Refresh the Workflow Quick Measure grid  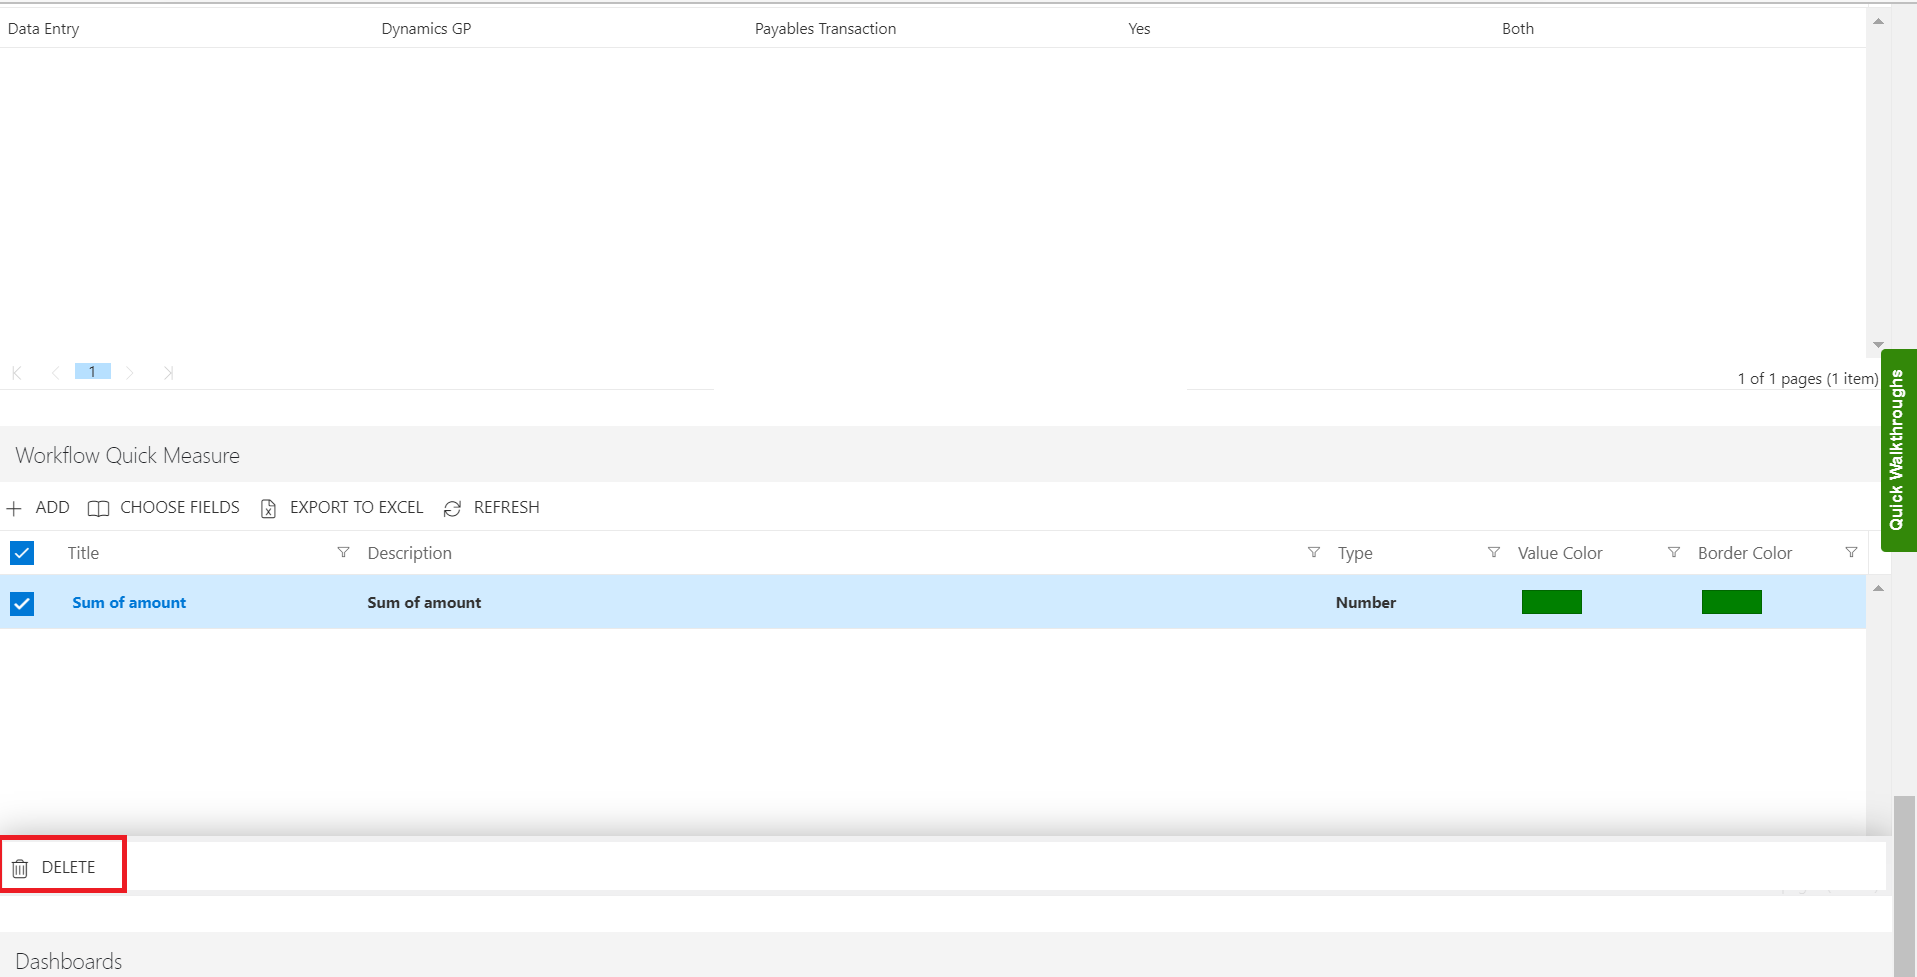click(491, 508)
